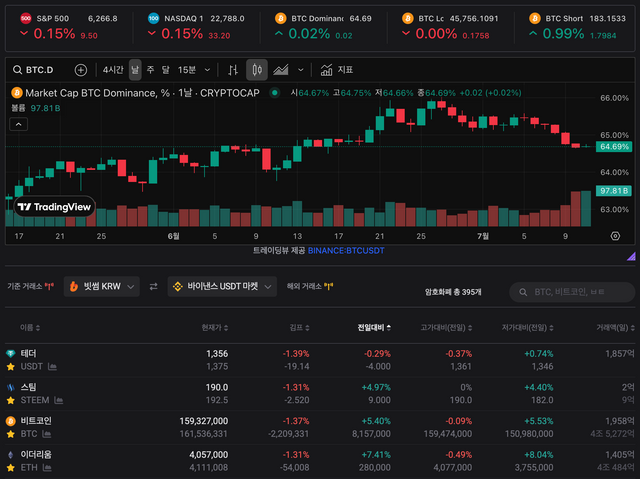
Task: Swap the base and foreign exchanges icon
Action: click(x=153, y=287)
